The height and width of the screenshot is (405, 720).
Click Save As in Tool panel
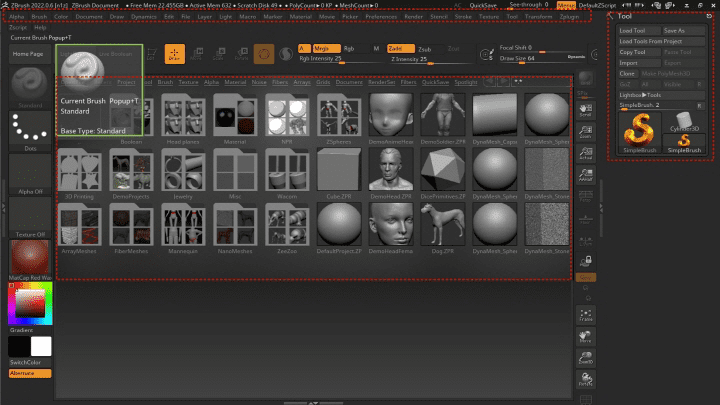684,30
